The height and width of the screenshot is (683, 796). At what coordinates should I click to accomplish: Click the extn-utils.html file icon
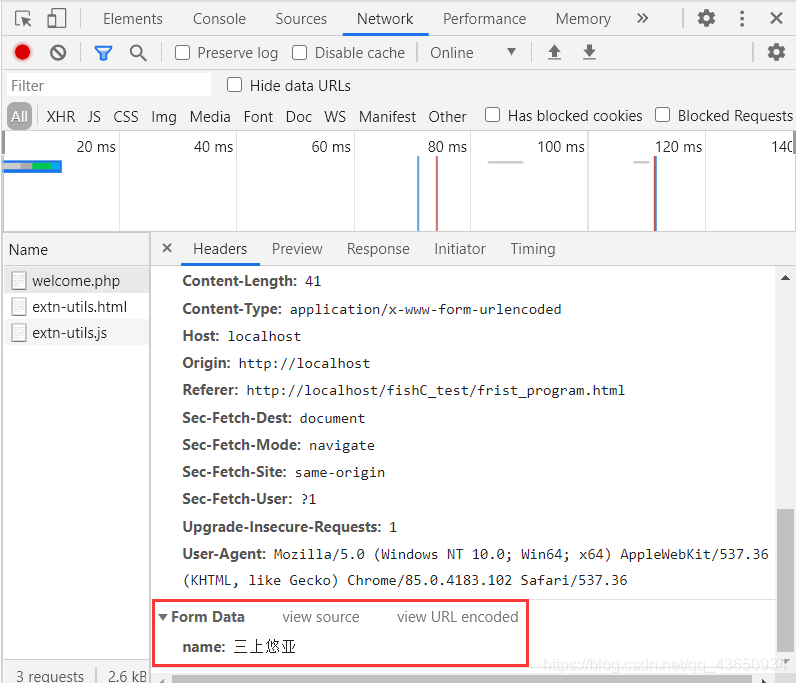(x=19, y=307)
